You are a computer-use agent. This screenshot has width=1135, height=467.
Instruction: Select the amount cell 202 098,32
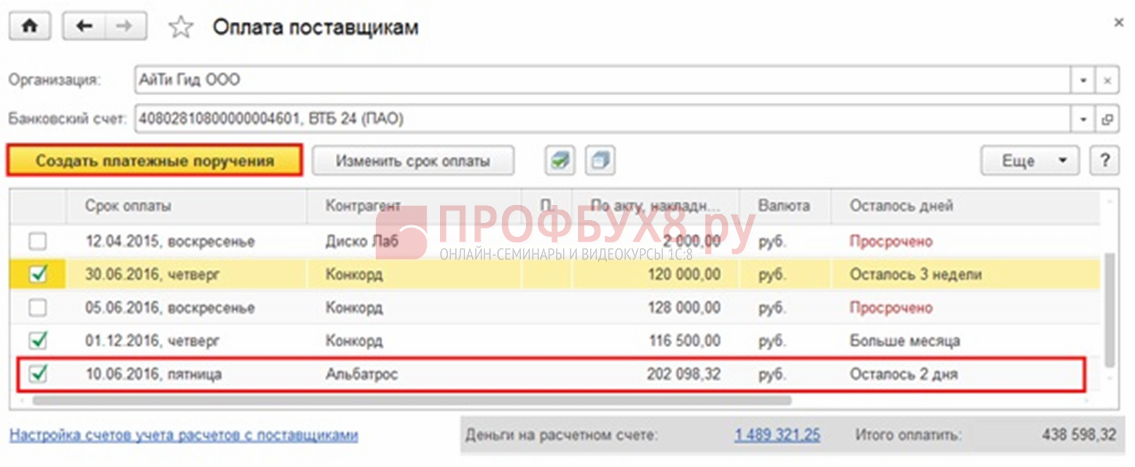pyautogui.click(x=656, y=374)
